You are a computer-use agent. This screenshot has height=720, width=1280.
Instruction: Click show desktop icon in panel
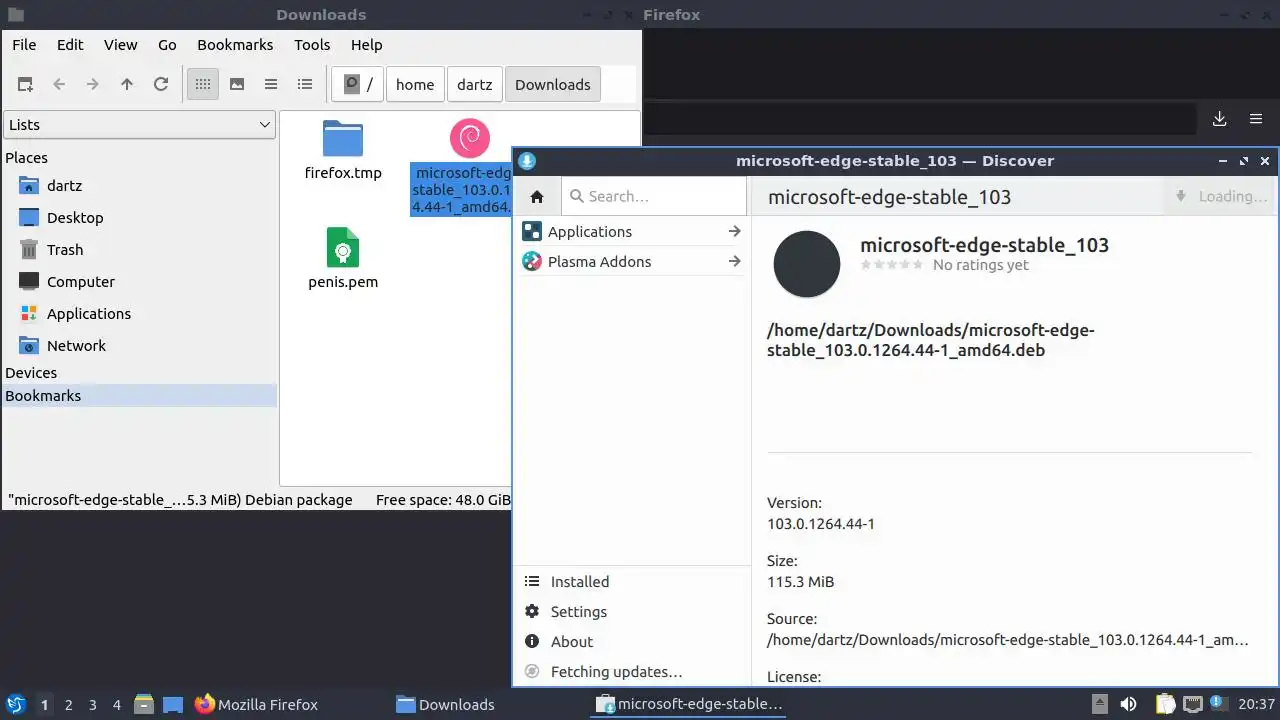coord(173,704)
